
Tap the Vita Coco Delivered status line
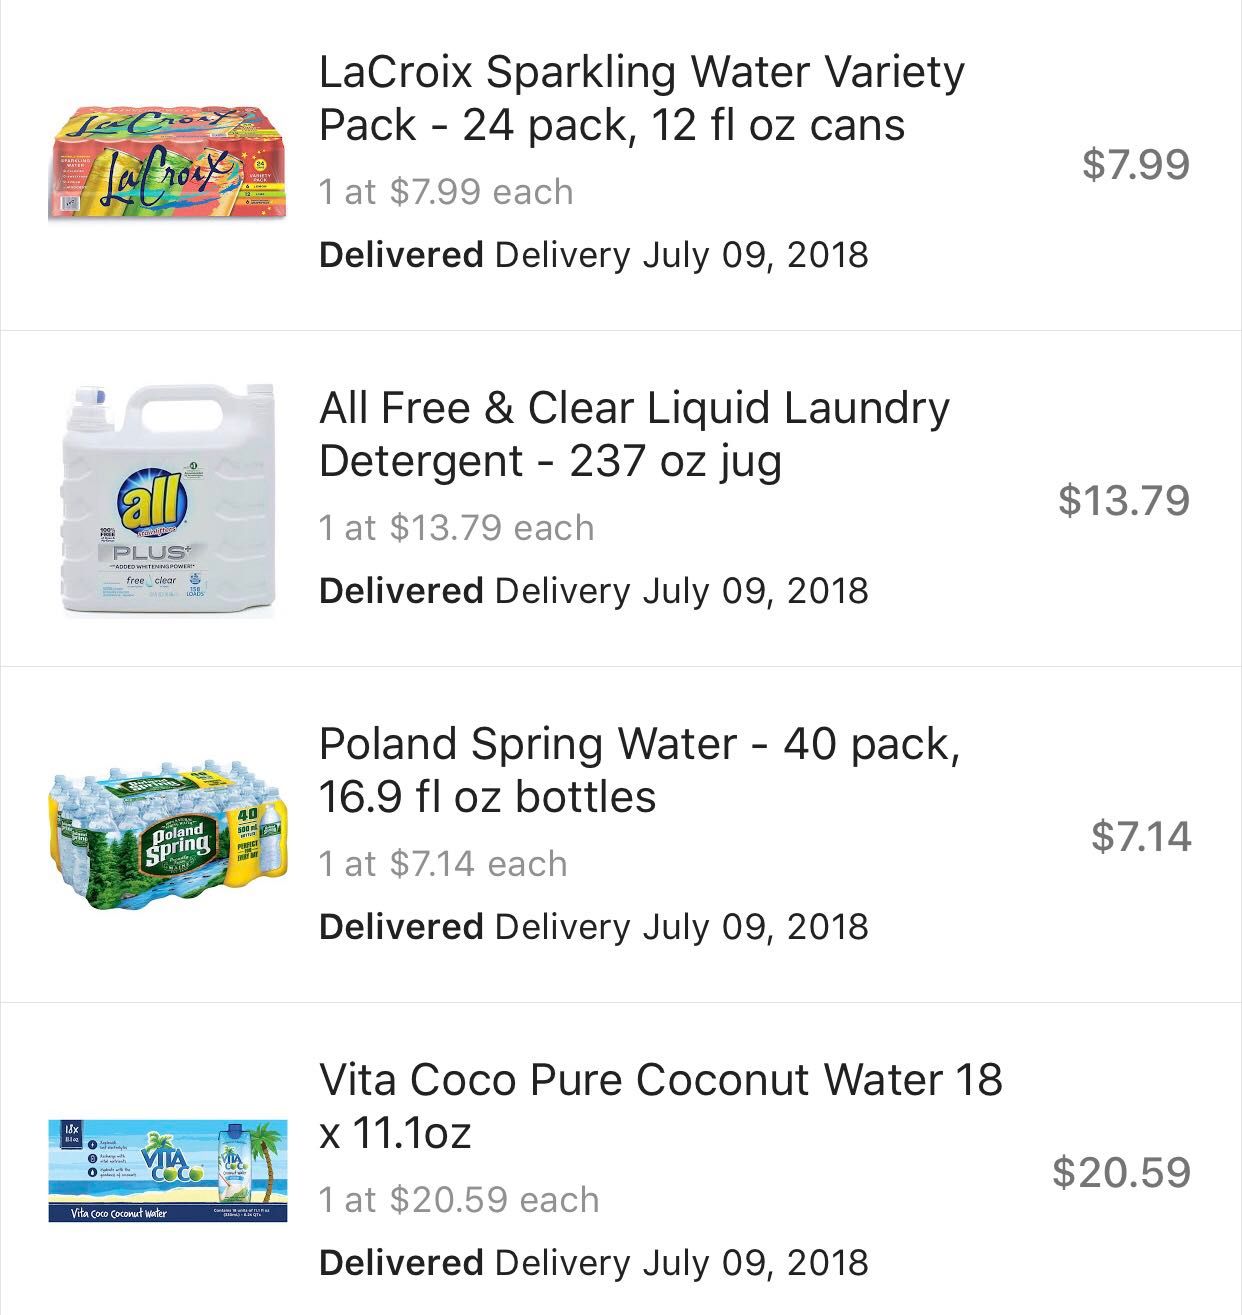click(593, 1263)
